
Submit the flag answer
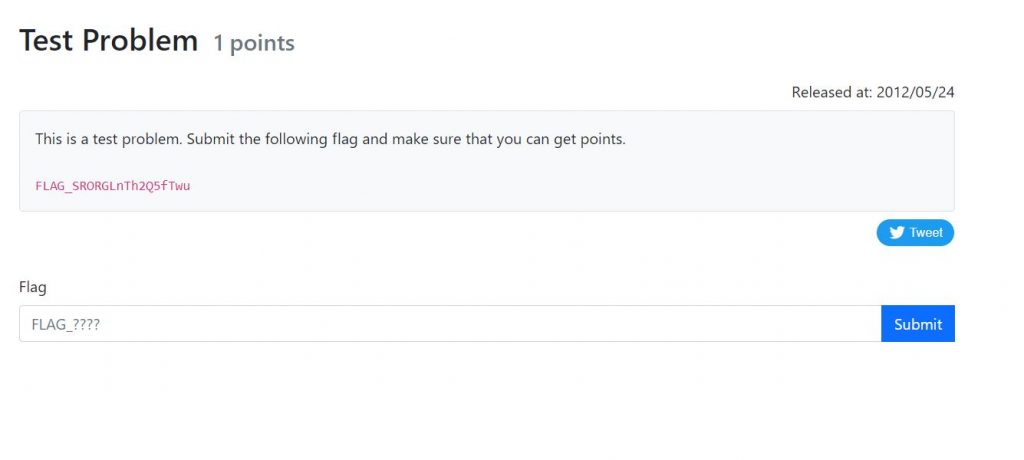pos(918,323)
